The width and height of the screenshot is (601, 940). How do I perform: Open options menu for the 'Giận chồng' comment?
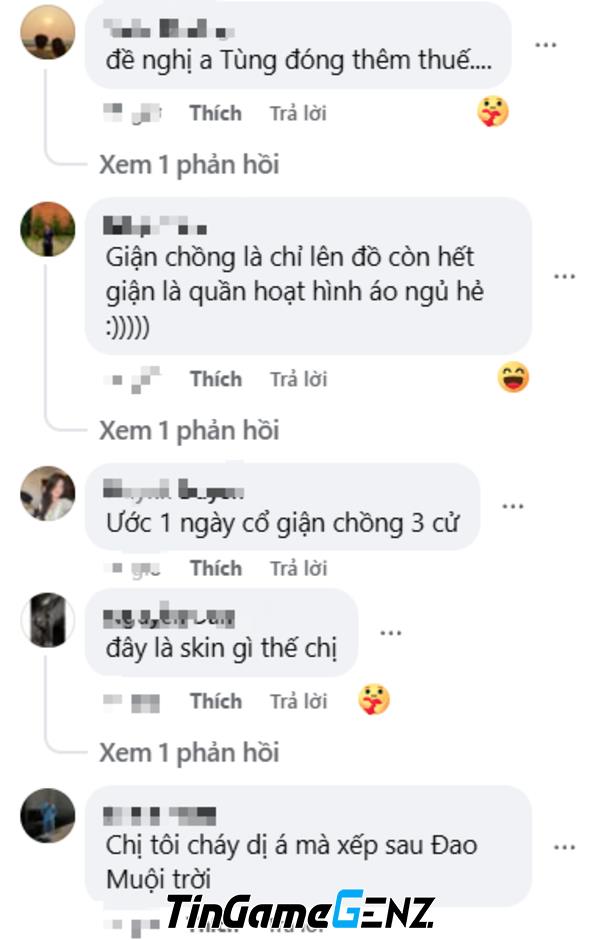[564, 276]
